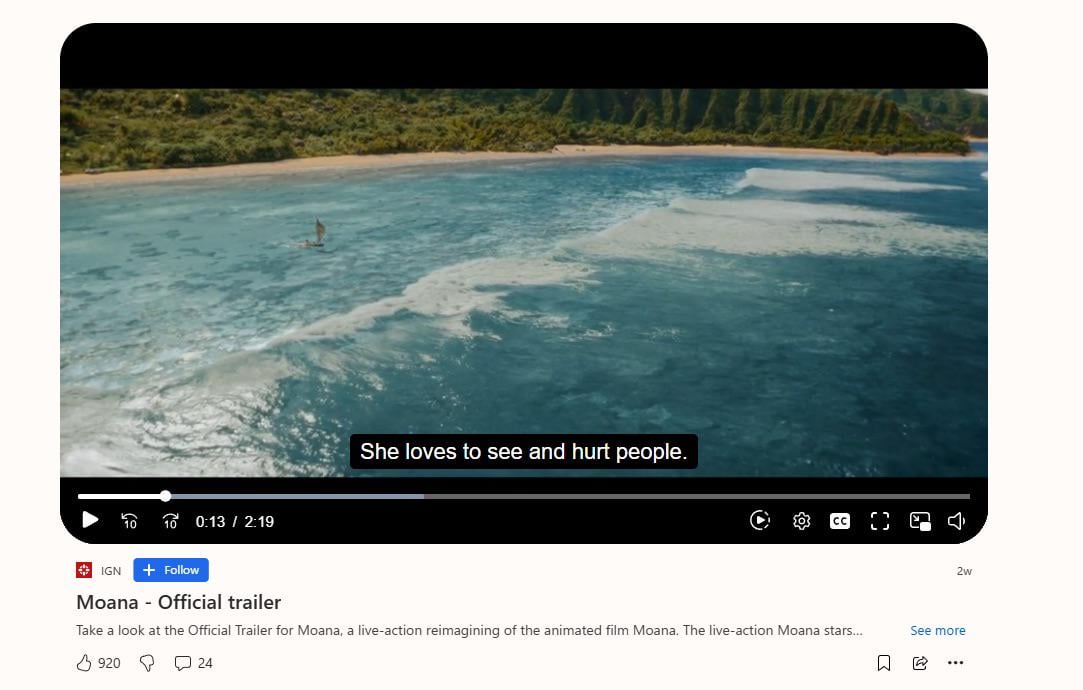Switch to picture-in-picture mode
Image resolution: width=1083 pixels, height=690 pixels.
(x=920, y=521)
